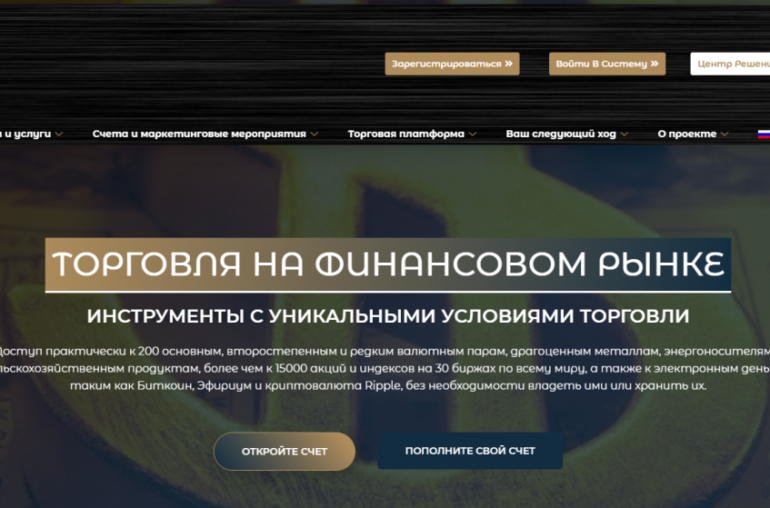Screen dimensions: 770x508
Task: Open the Счета и маркетинговые мероприятия menu
Action: (199, 134)
